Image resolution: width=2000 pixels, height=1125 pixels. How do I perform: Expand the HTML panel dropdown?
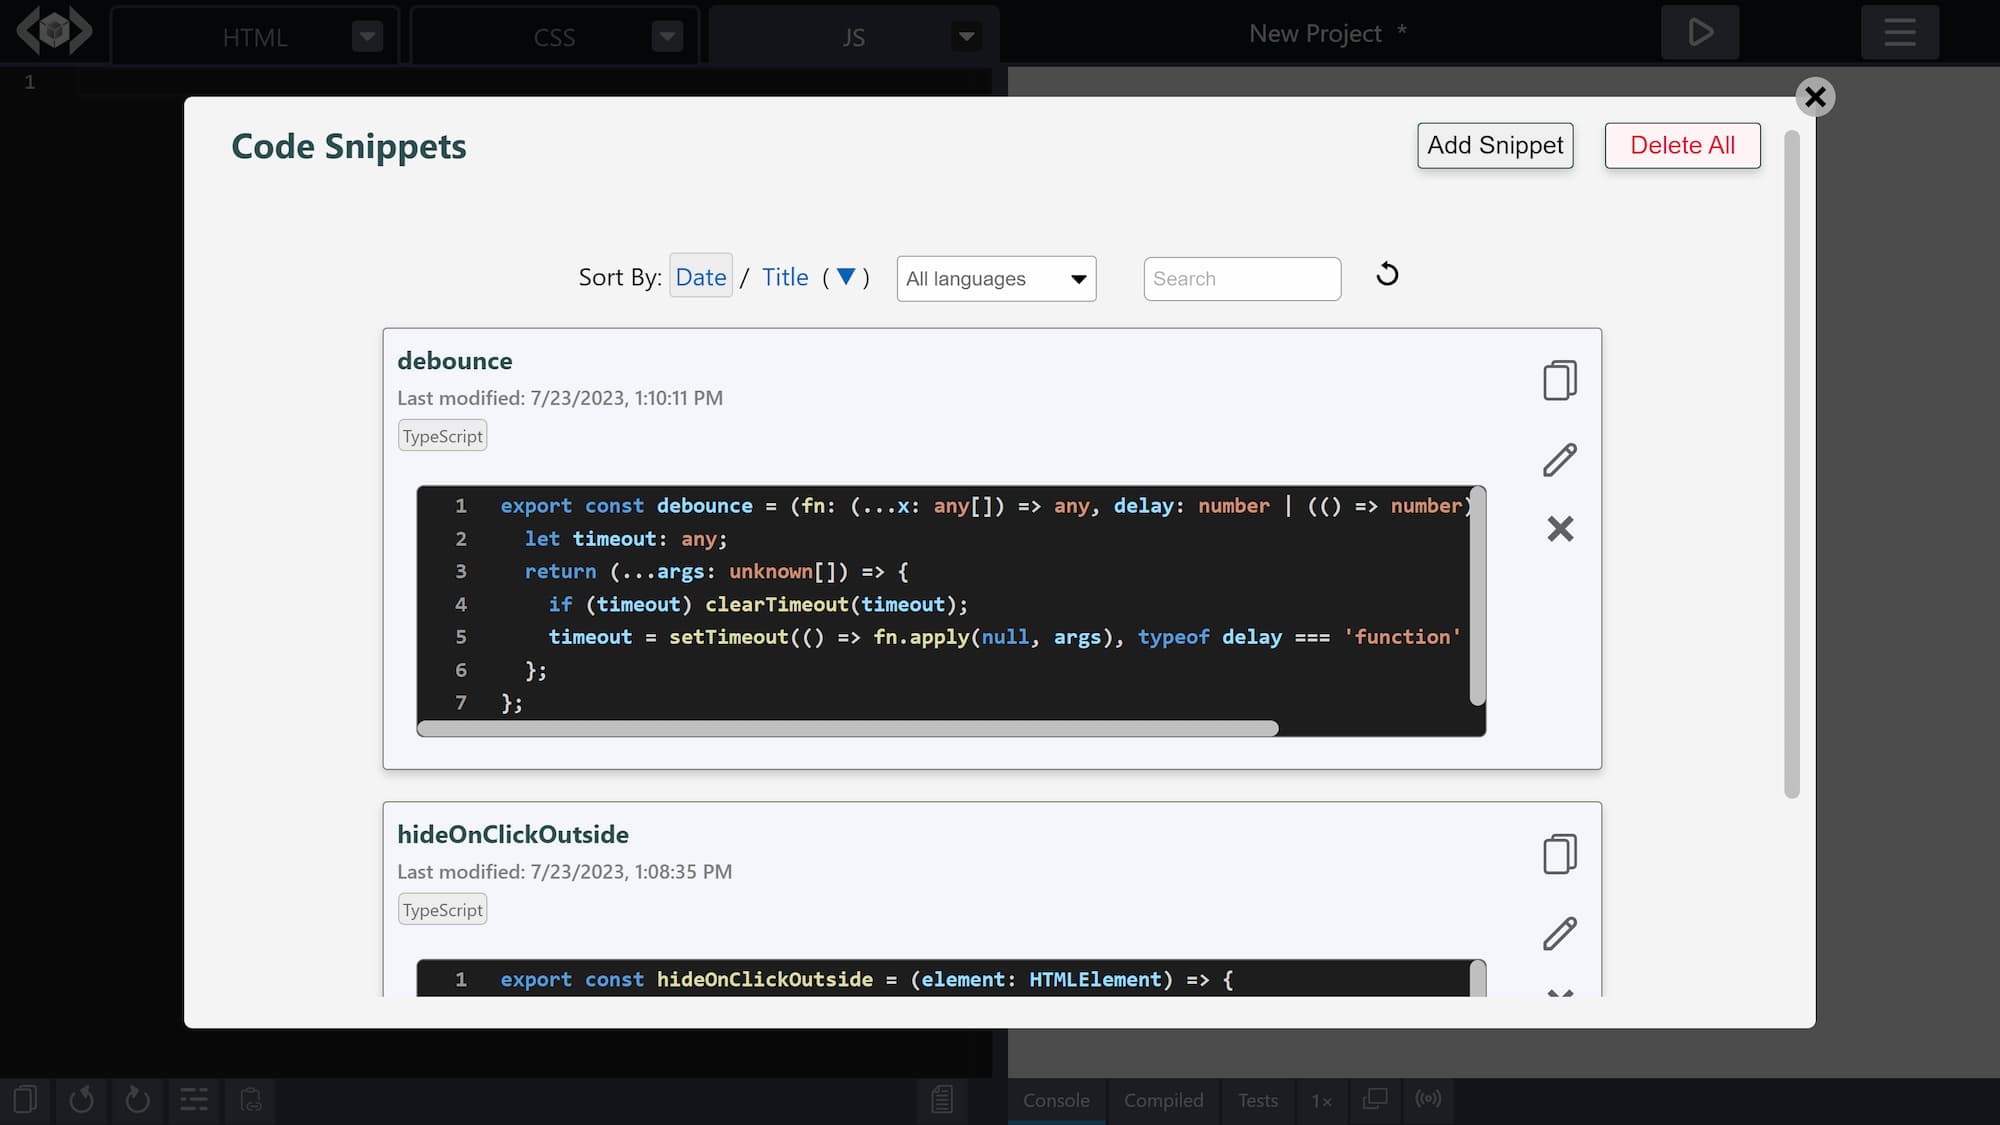[x=366, y=35]
